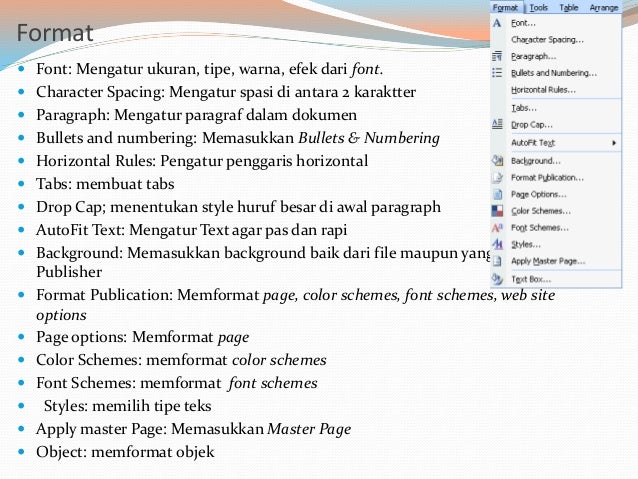Open the Tools menu
638x479 pixels.
(x=538, y=7)
